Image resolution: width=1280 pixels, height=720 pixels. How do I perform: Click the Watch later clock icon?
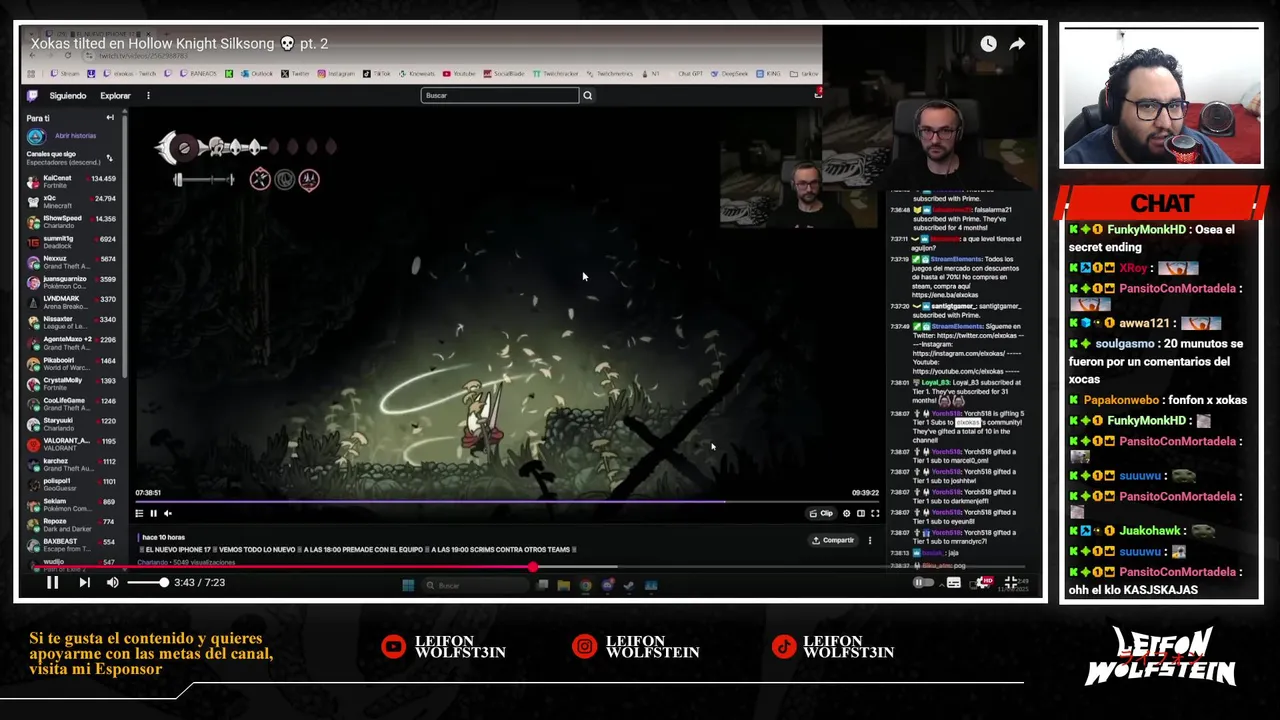pyautogui.click(x=988, y=43)
